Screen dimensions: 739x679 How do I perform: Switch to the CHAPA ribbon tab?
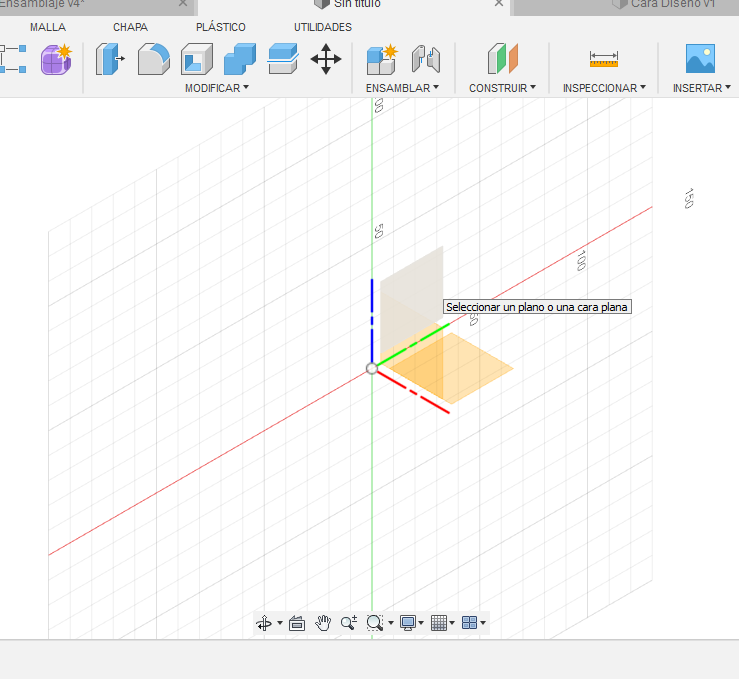click(x=131, y=27)
